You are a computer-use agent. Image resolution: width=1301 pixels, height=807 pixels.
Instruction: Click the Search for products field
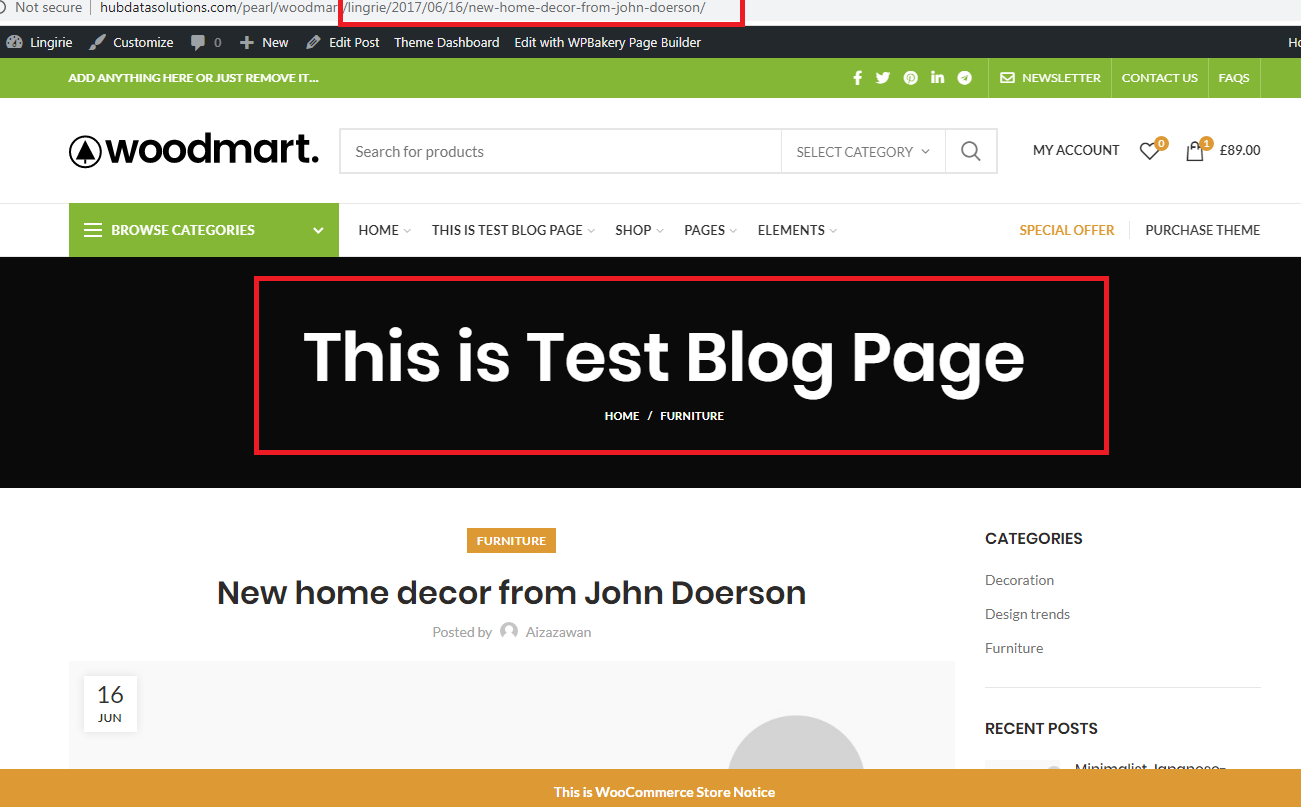click(x=561, y=152)
